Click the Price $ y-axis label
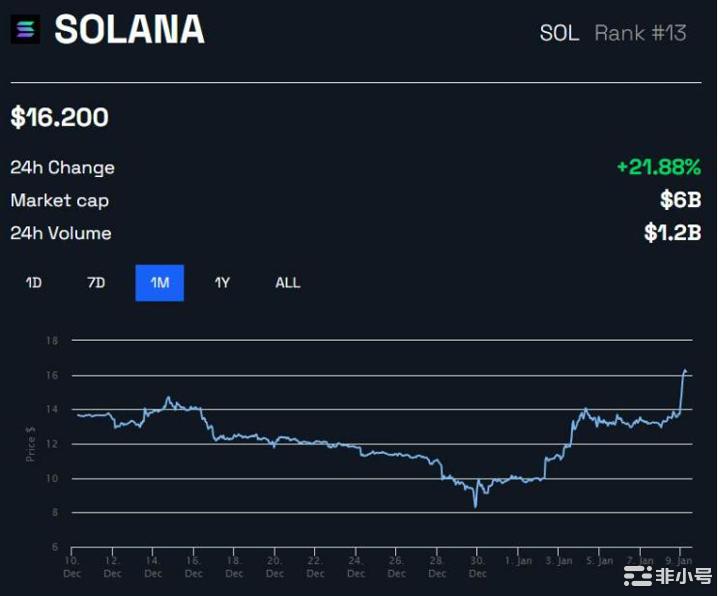The height and width of the screenshot is (596, 718). (x=32, y=444)
